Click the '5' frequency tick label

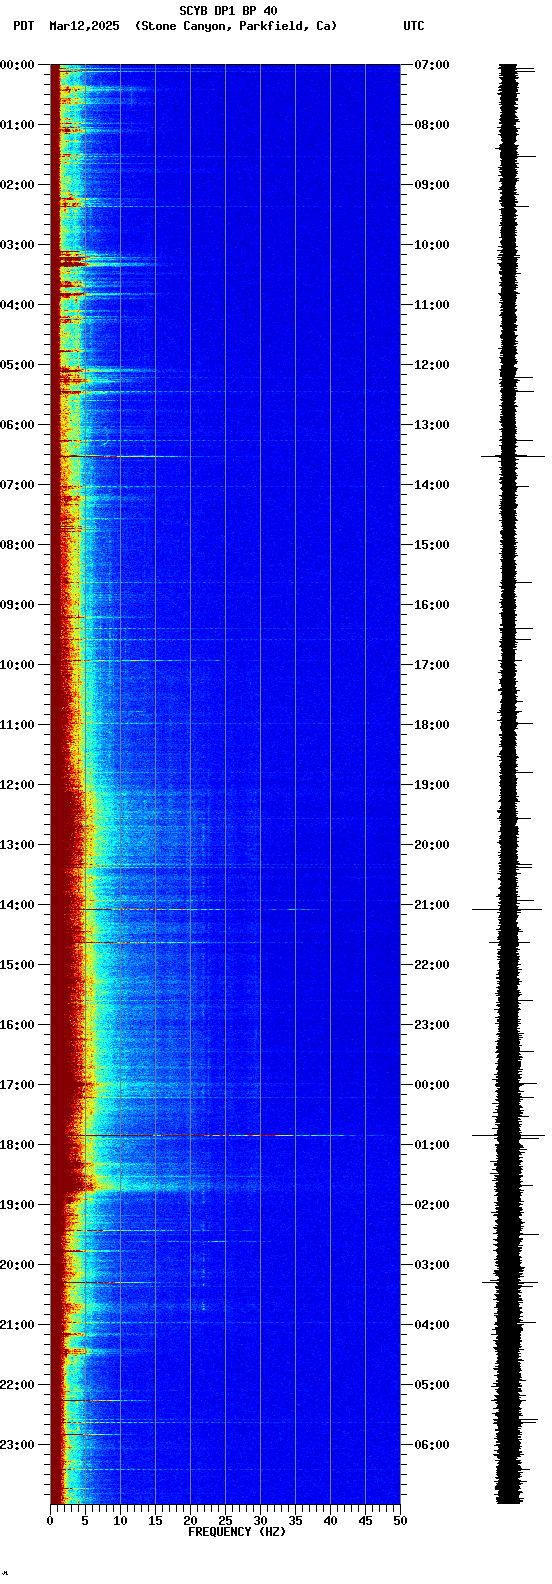pyautogui.click(x=85, y=1521)
